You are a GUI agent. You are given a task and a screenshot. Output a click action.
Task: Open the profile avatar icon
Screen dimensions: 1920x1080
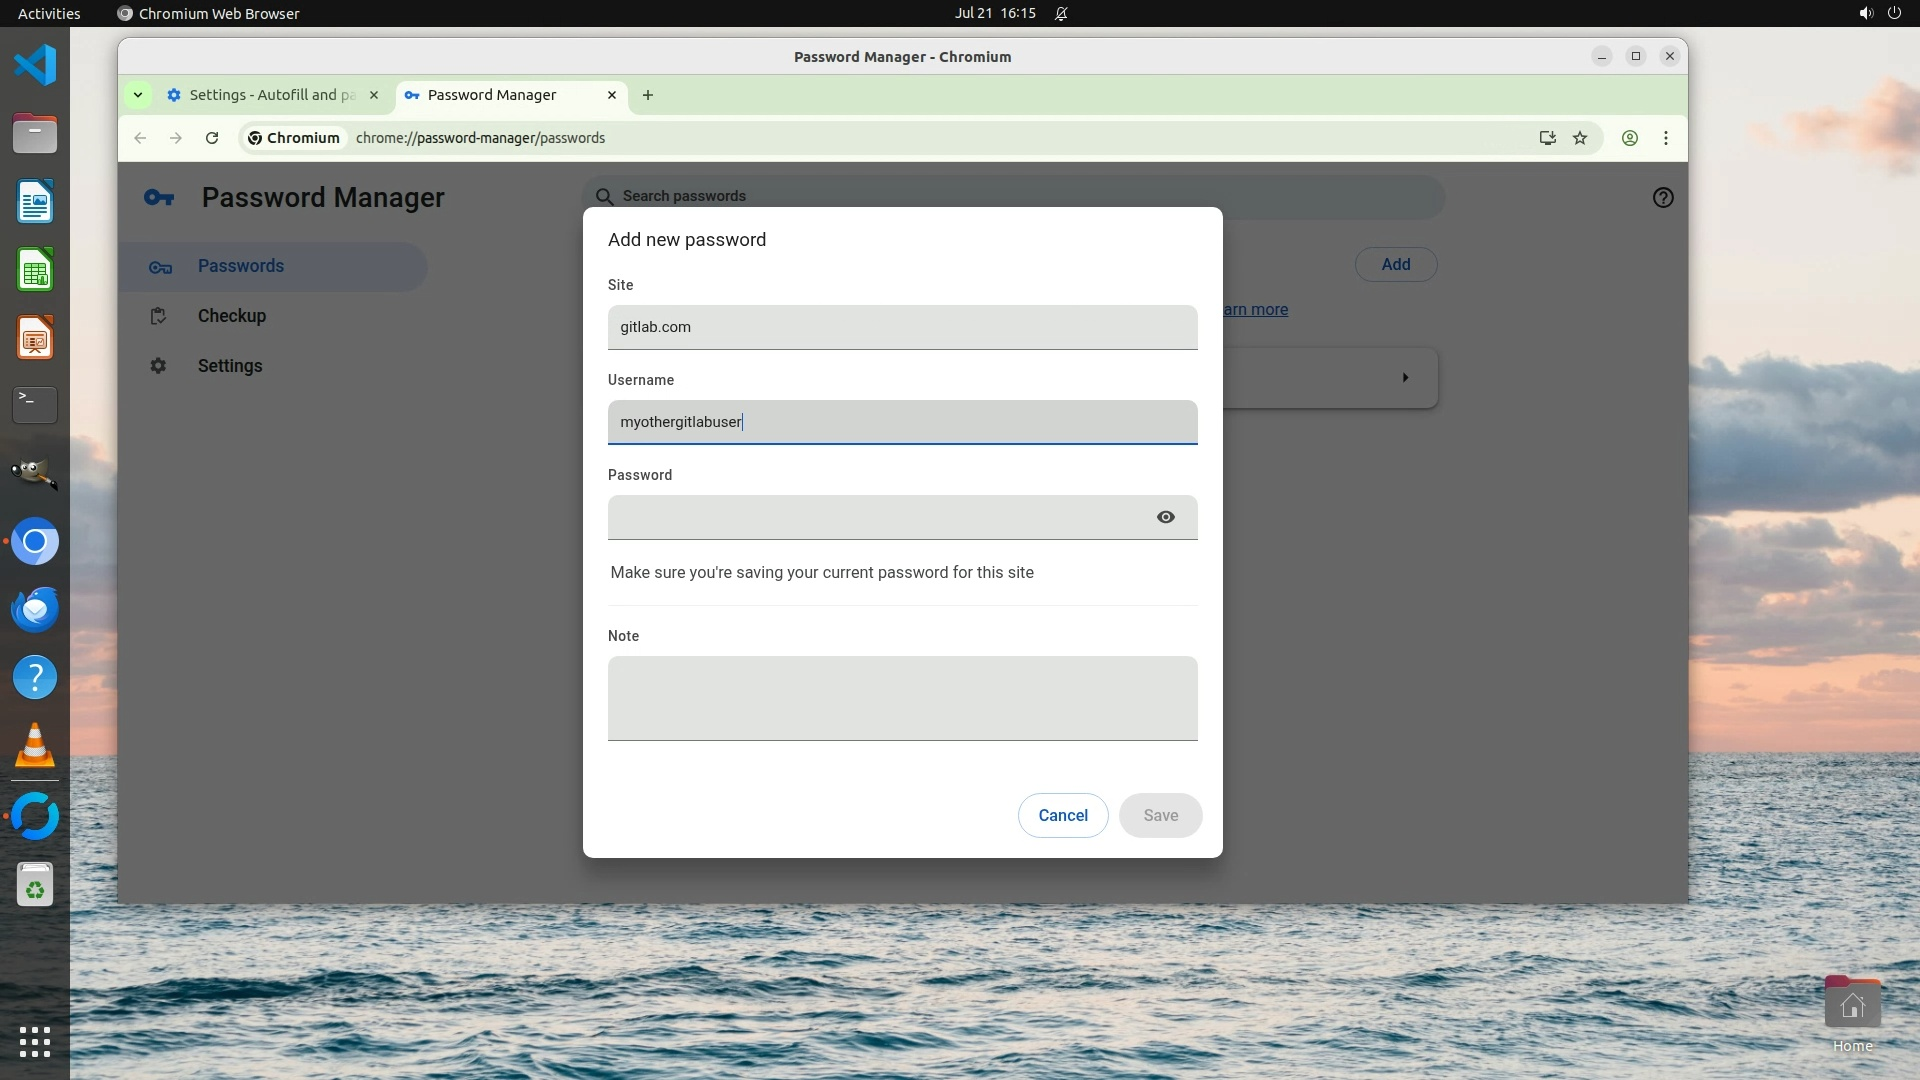pos(1630,138)
